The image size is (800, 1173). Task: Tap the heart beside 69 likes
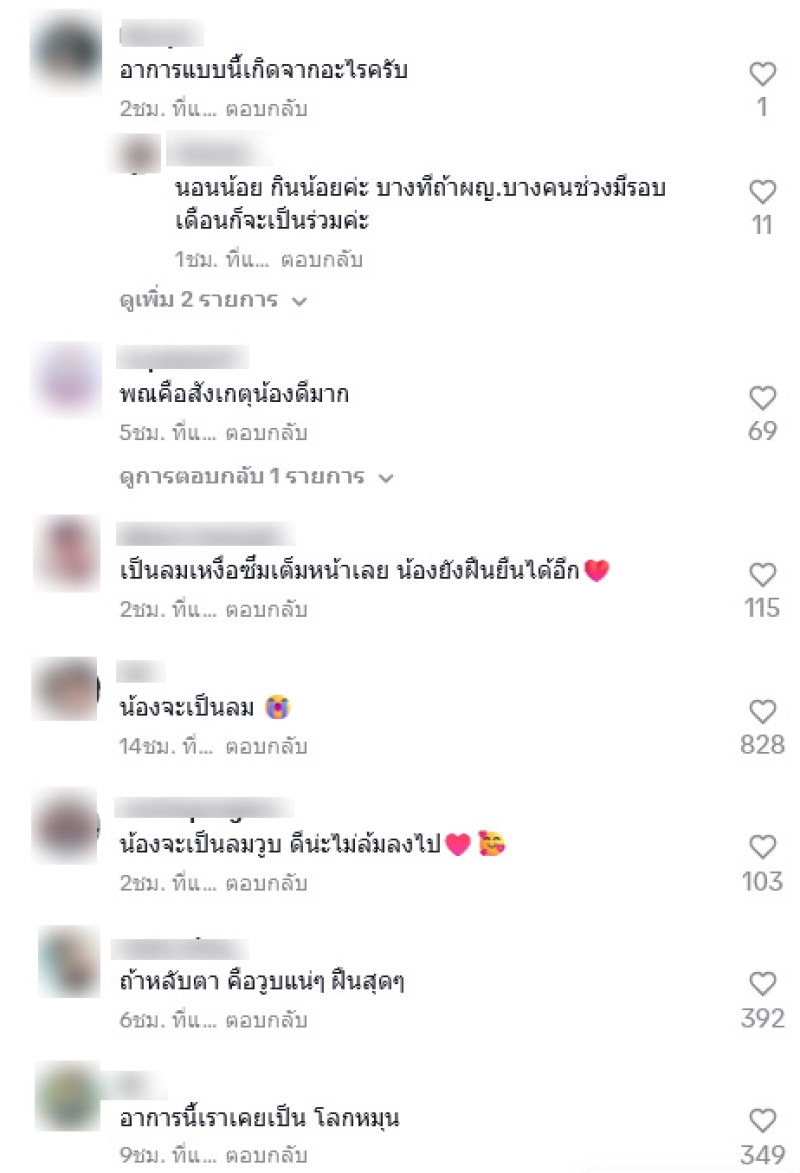point(762,397)
